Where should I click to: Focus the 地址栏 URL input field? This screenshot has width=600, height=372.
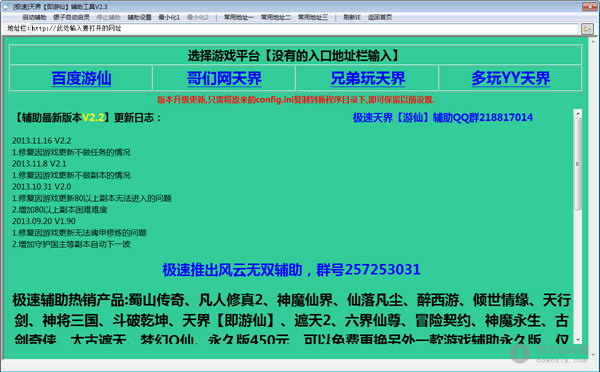[x=304, y=28]
